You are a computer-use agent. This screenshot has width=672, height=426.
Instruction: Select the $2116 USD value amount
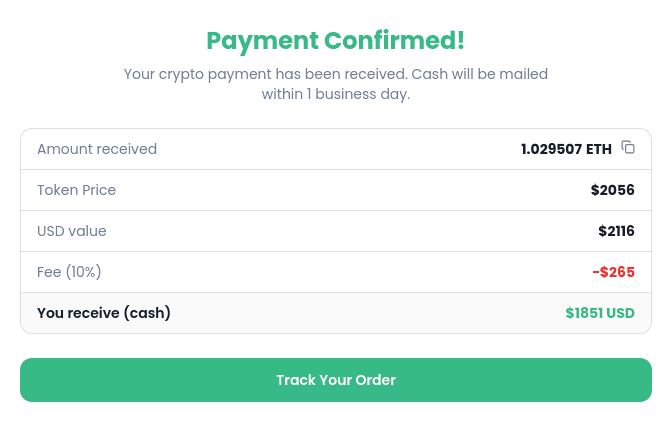pyautogui.click(x=616, y=231)
